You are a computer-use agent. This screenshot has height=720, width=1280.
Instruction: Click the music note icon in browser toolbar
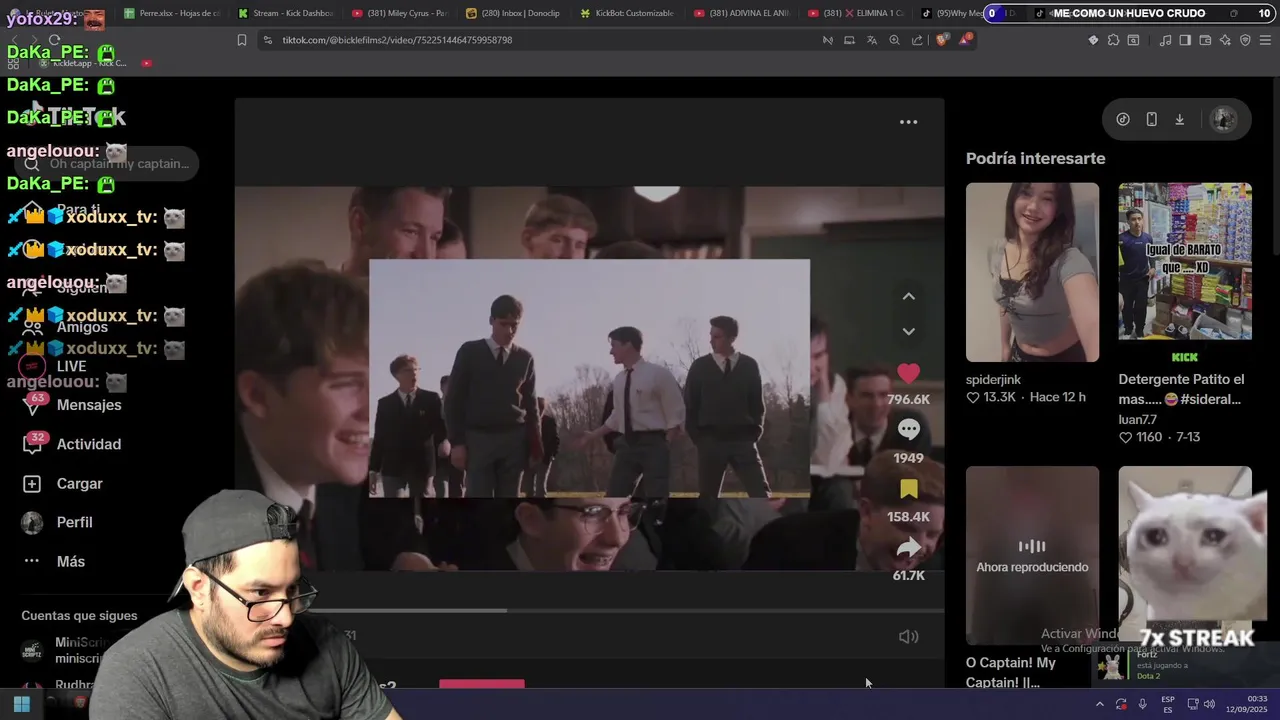pyautogui.click(x=1165, y=40)
